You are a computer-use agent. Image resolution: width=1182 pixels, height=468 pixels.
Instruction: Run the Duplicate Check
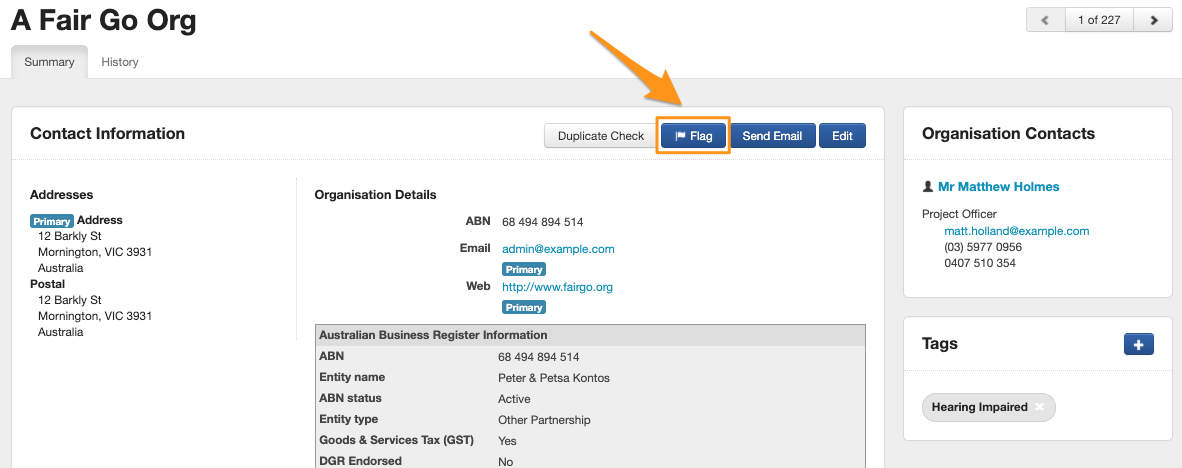600,136
